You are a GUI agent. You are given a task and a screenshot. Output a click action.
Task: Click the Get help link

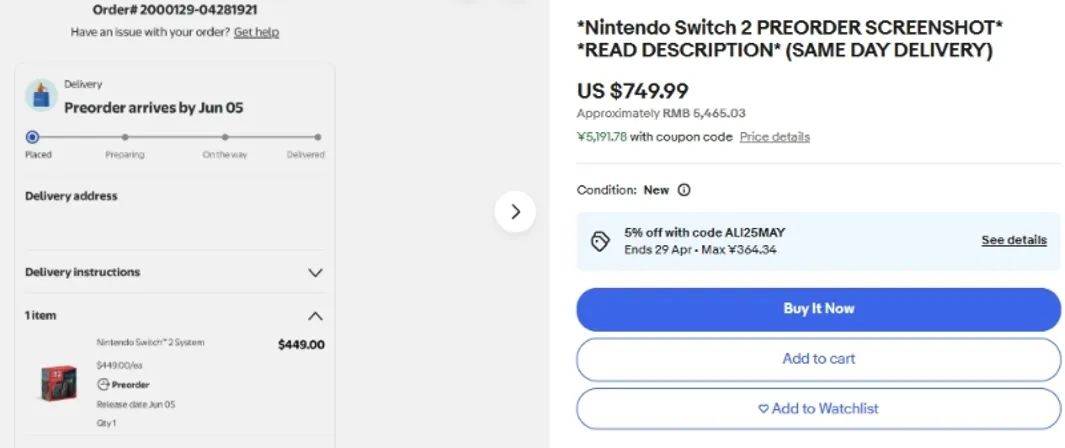pyautogui.click(x=256, y=32)
